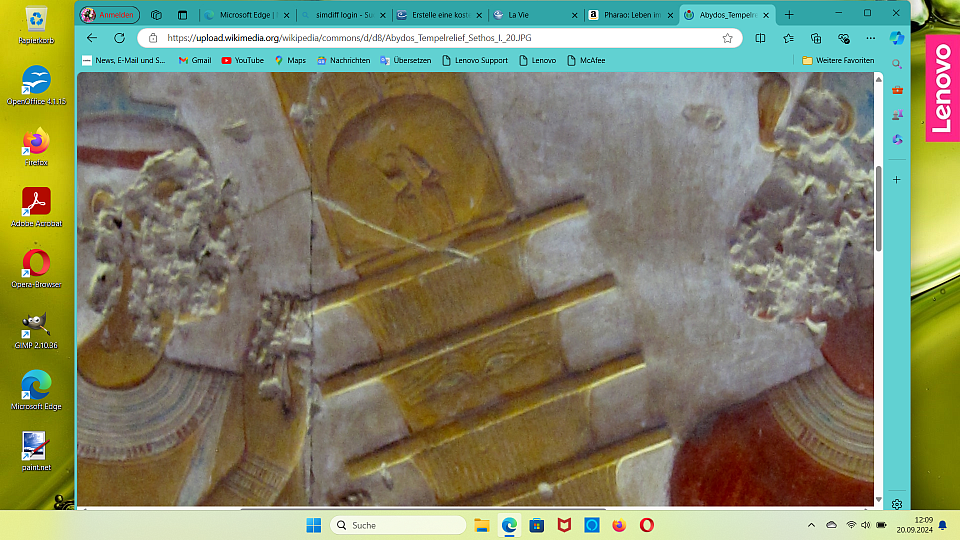The image size is (960, 540).
Task: Open McAfee from taskbar
Action: point(564,525)
